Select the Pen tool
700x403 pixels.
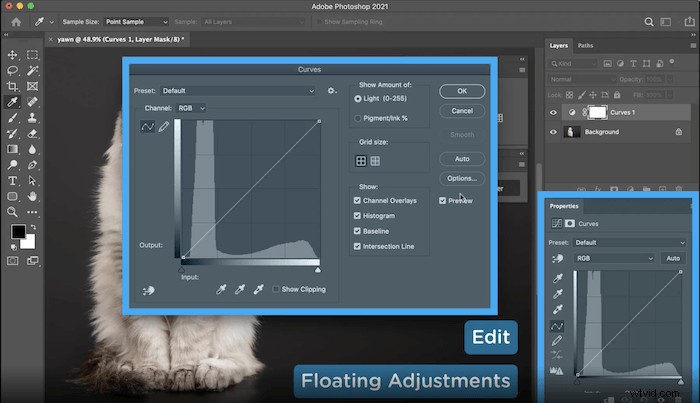(x=32, y=165)
